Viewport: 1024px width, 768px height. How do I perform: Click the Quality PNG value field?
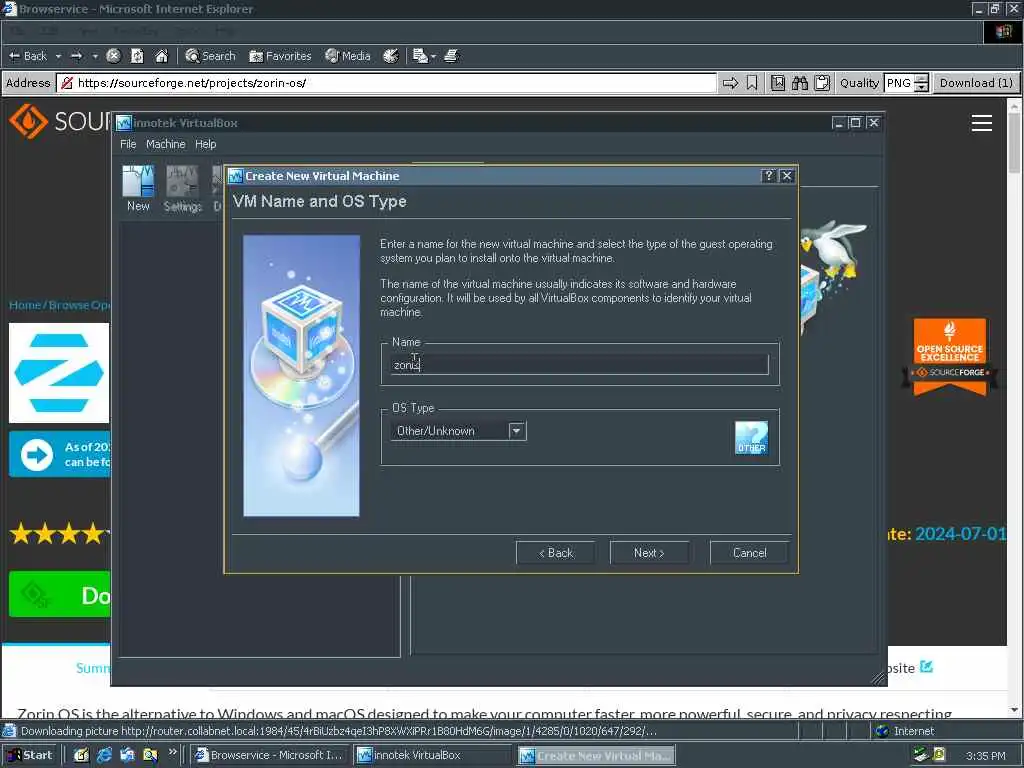click(899, 83)
